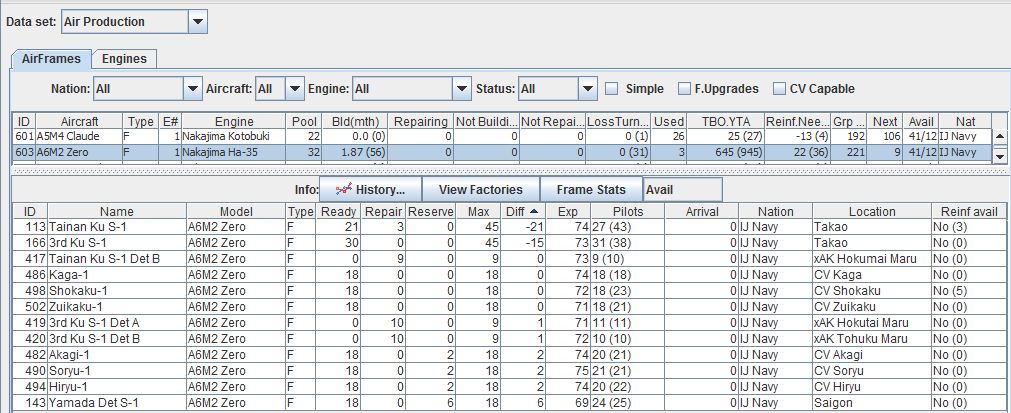Select the A6M2 Zero aircraft row

click(501, 153)
